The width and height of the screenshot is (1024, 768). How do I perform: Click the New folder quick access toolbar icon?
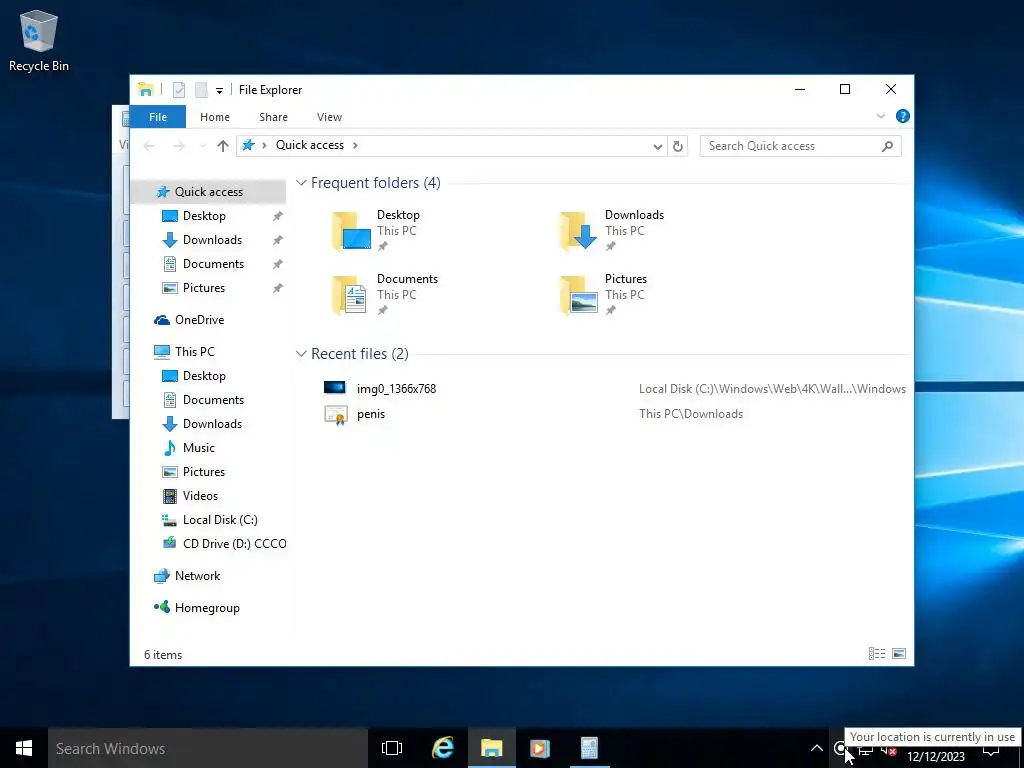(x=201, y=89)
